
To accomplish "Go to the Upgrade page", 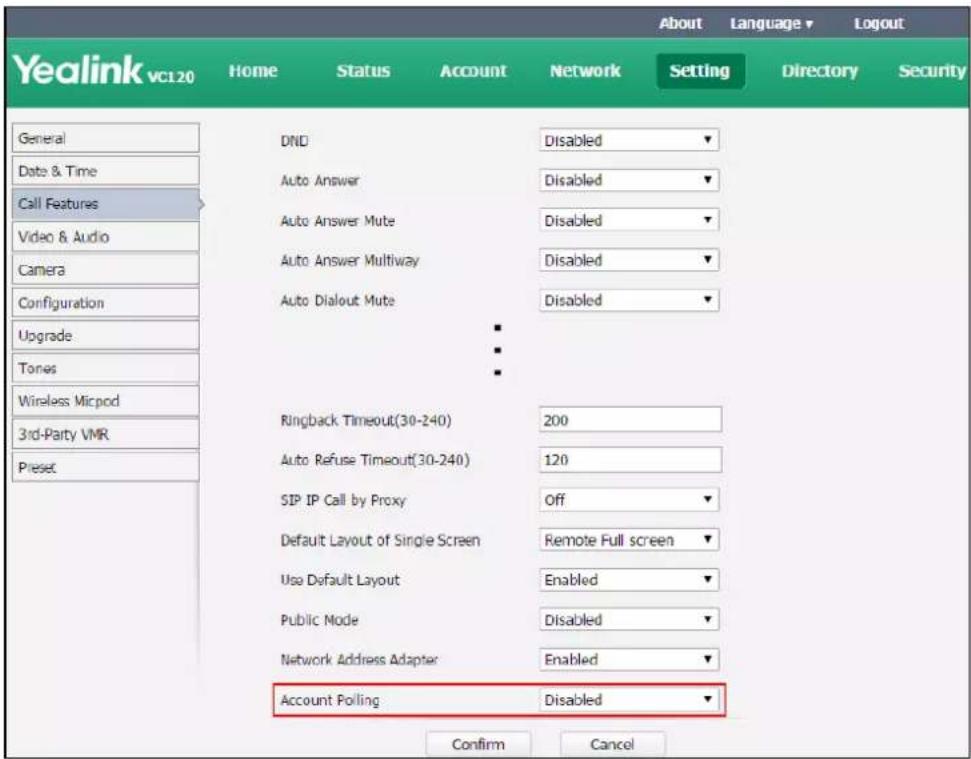I will [x=105, y=336].
